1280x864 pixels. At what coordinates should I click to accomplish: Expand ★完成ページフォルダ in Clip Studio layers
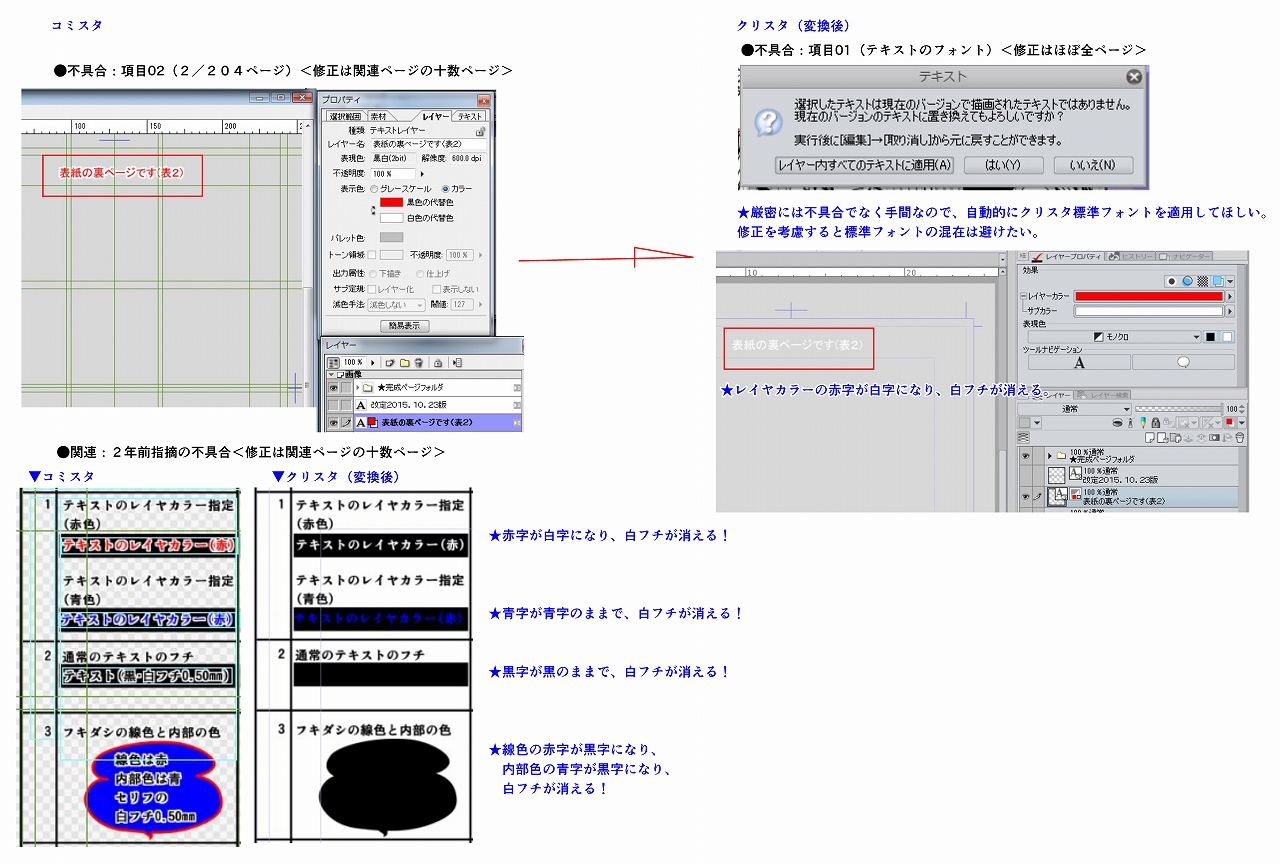[1050, 454]
